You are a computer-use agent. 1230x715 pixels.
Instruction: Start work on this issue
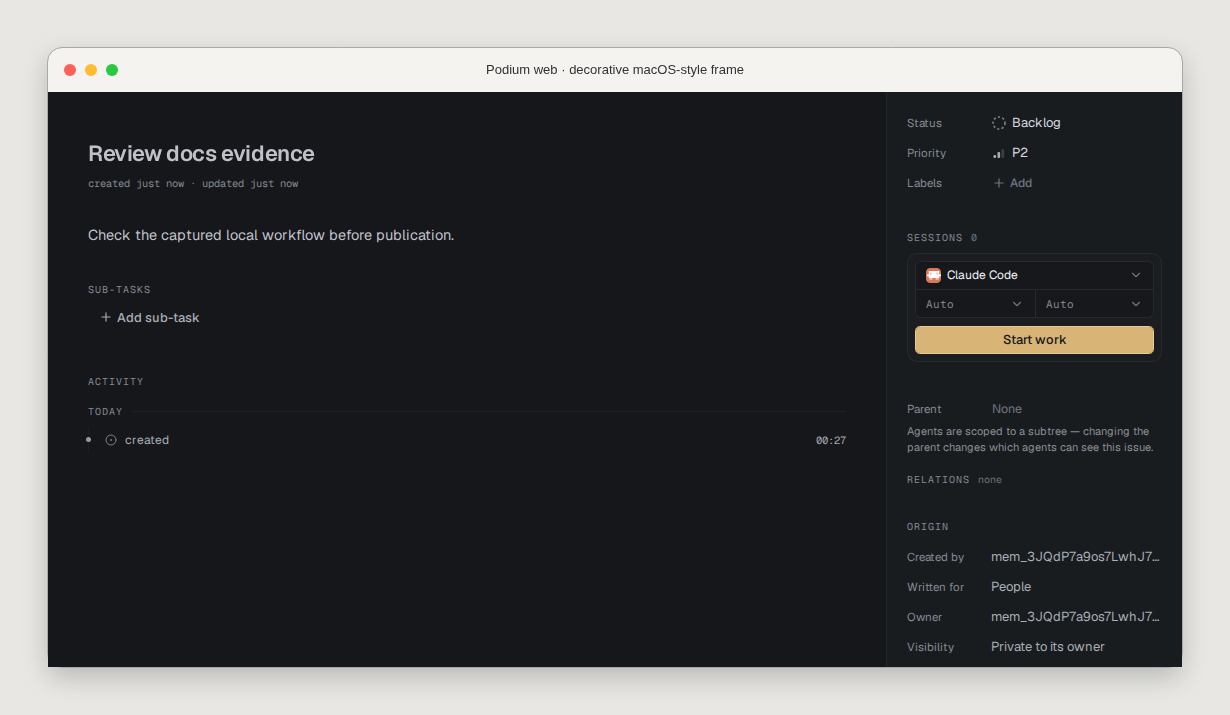click(x=1034, y=340)
